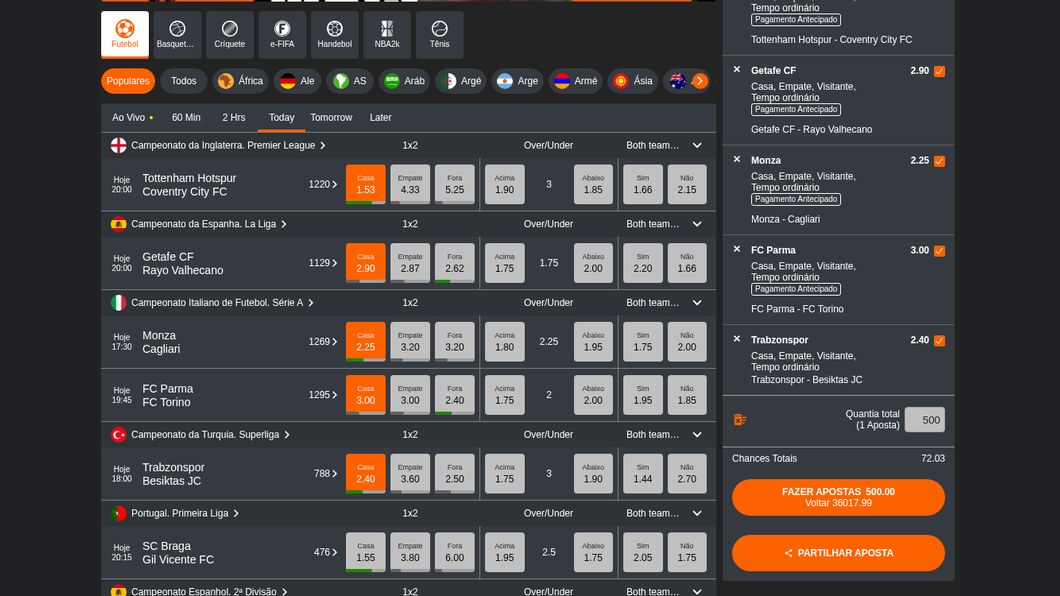The height and width of the screenshot is (596, 1060).
Task: Open more markets for Monza (1269)
Action: click(x=323, y=342)
